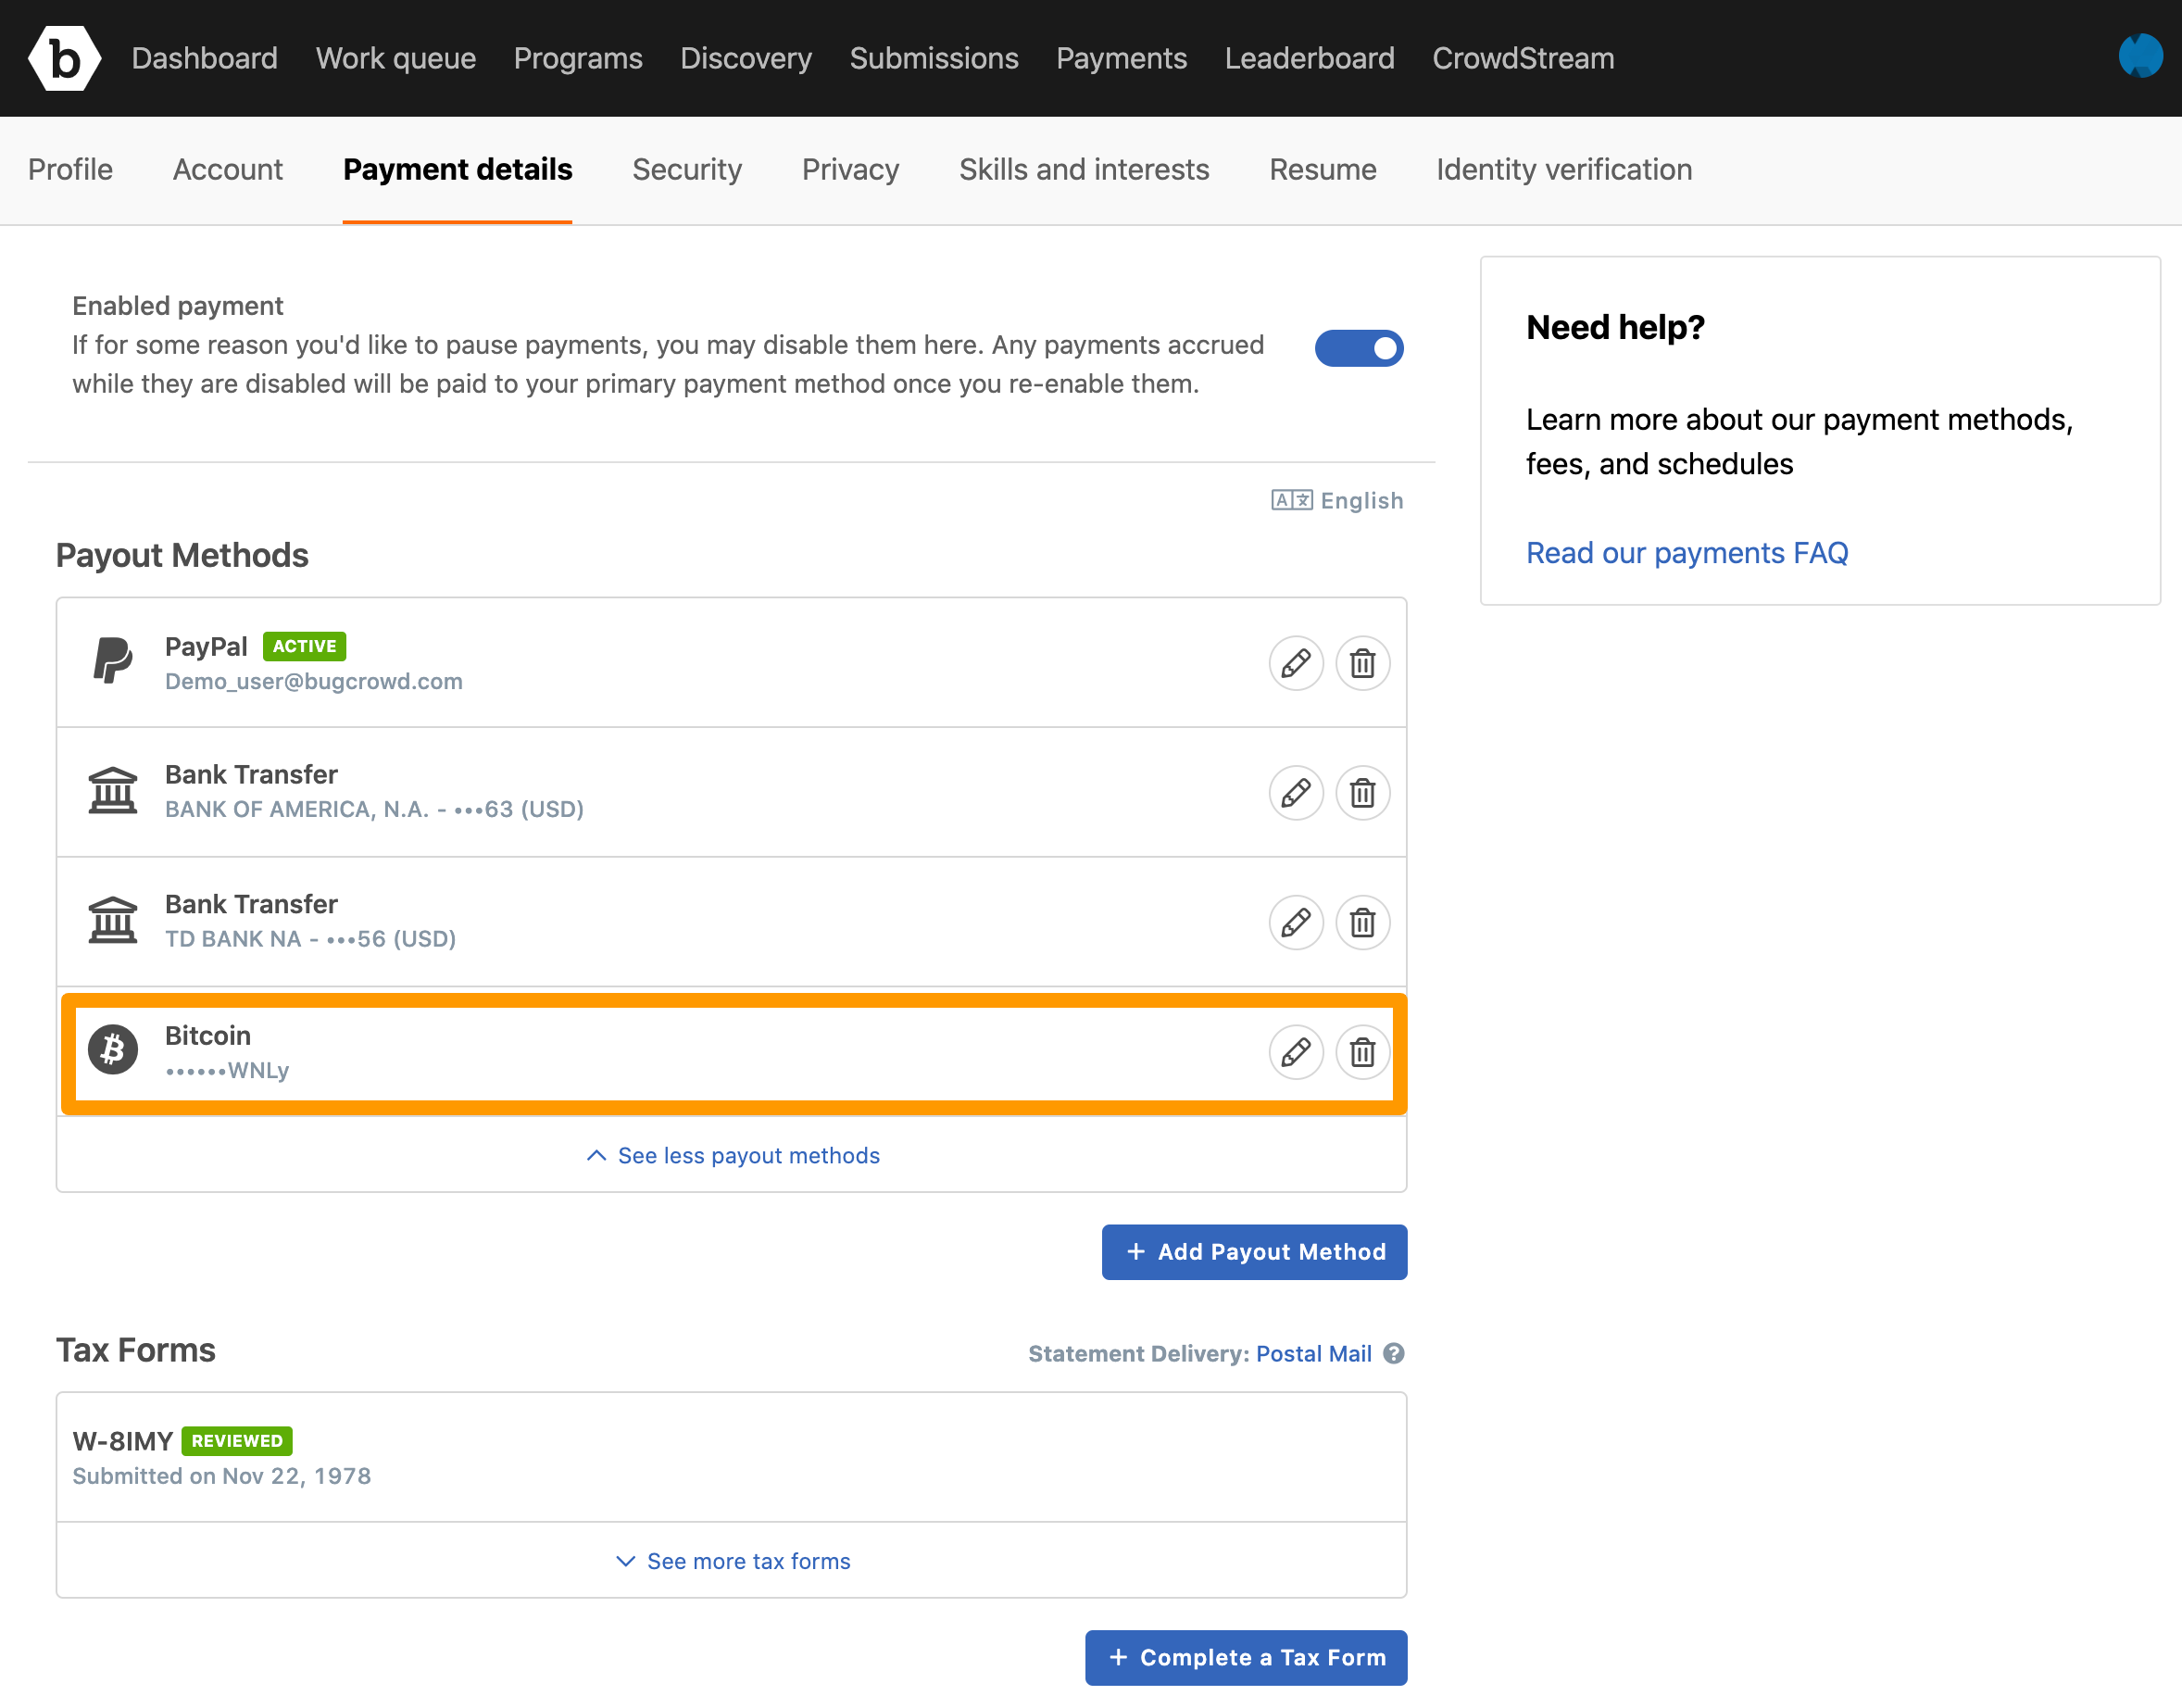Screen dimensions: 2182x1708
Task: Click the edit icon for TD Bank method
Action: point(1297,922)
